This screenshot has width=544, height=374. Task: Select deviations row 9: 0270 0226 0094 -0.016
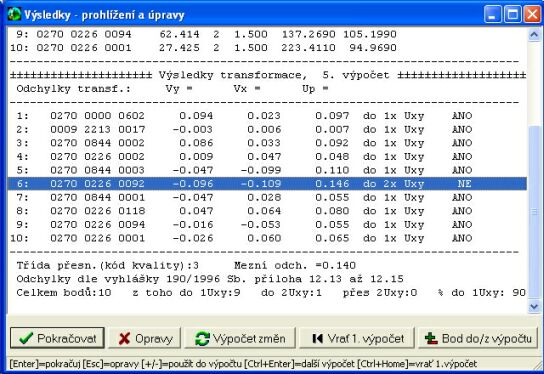(267, 224)
